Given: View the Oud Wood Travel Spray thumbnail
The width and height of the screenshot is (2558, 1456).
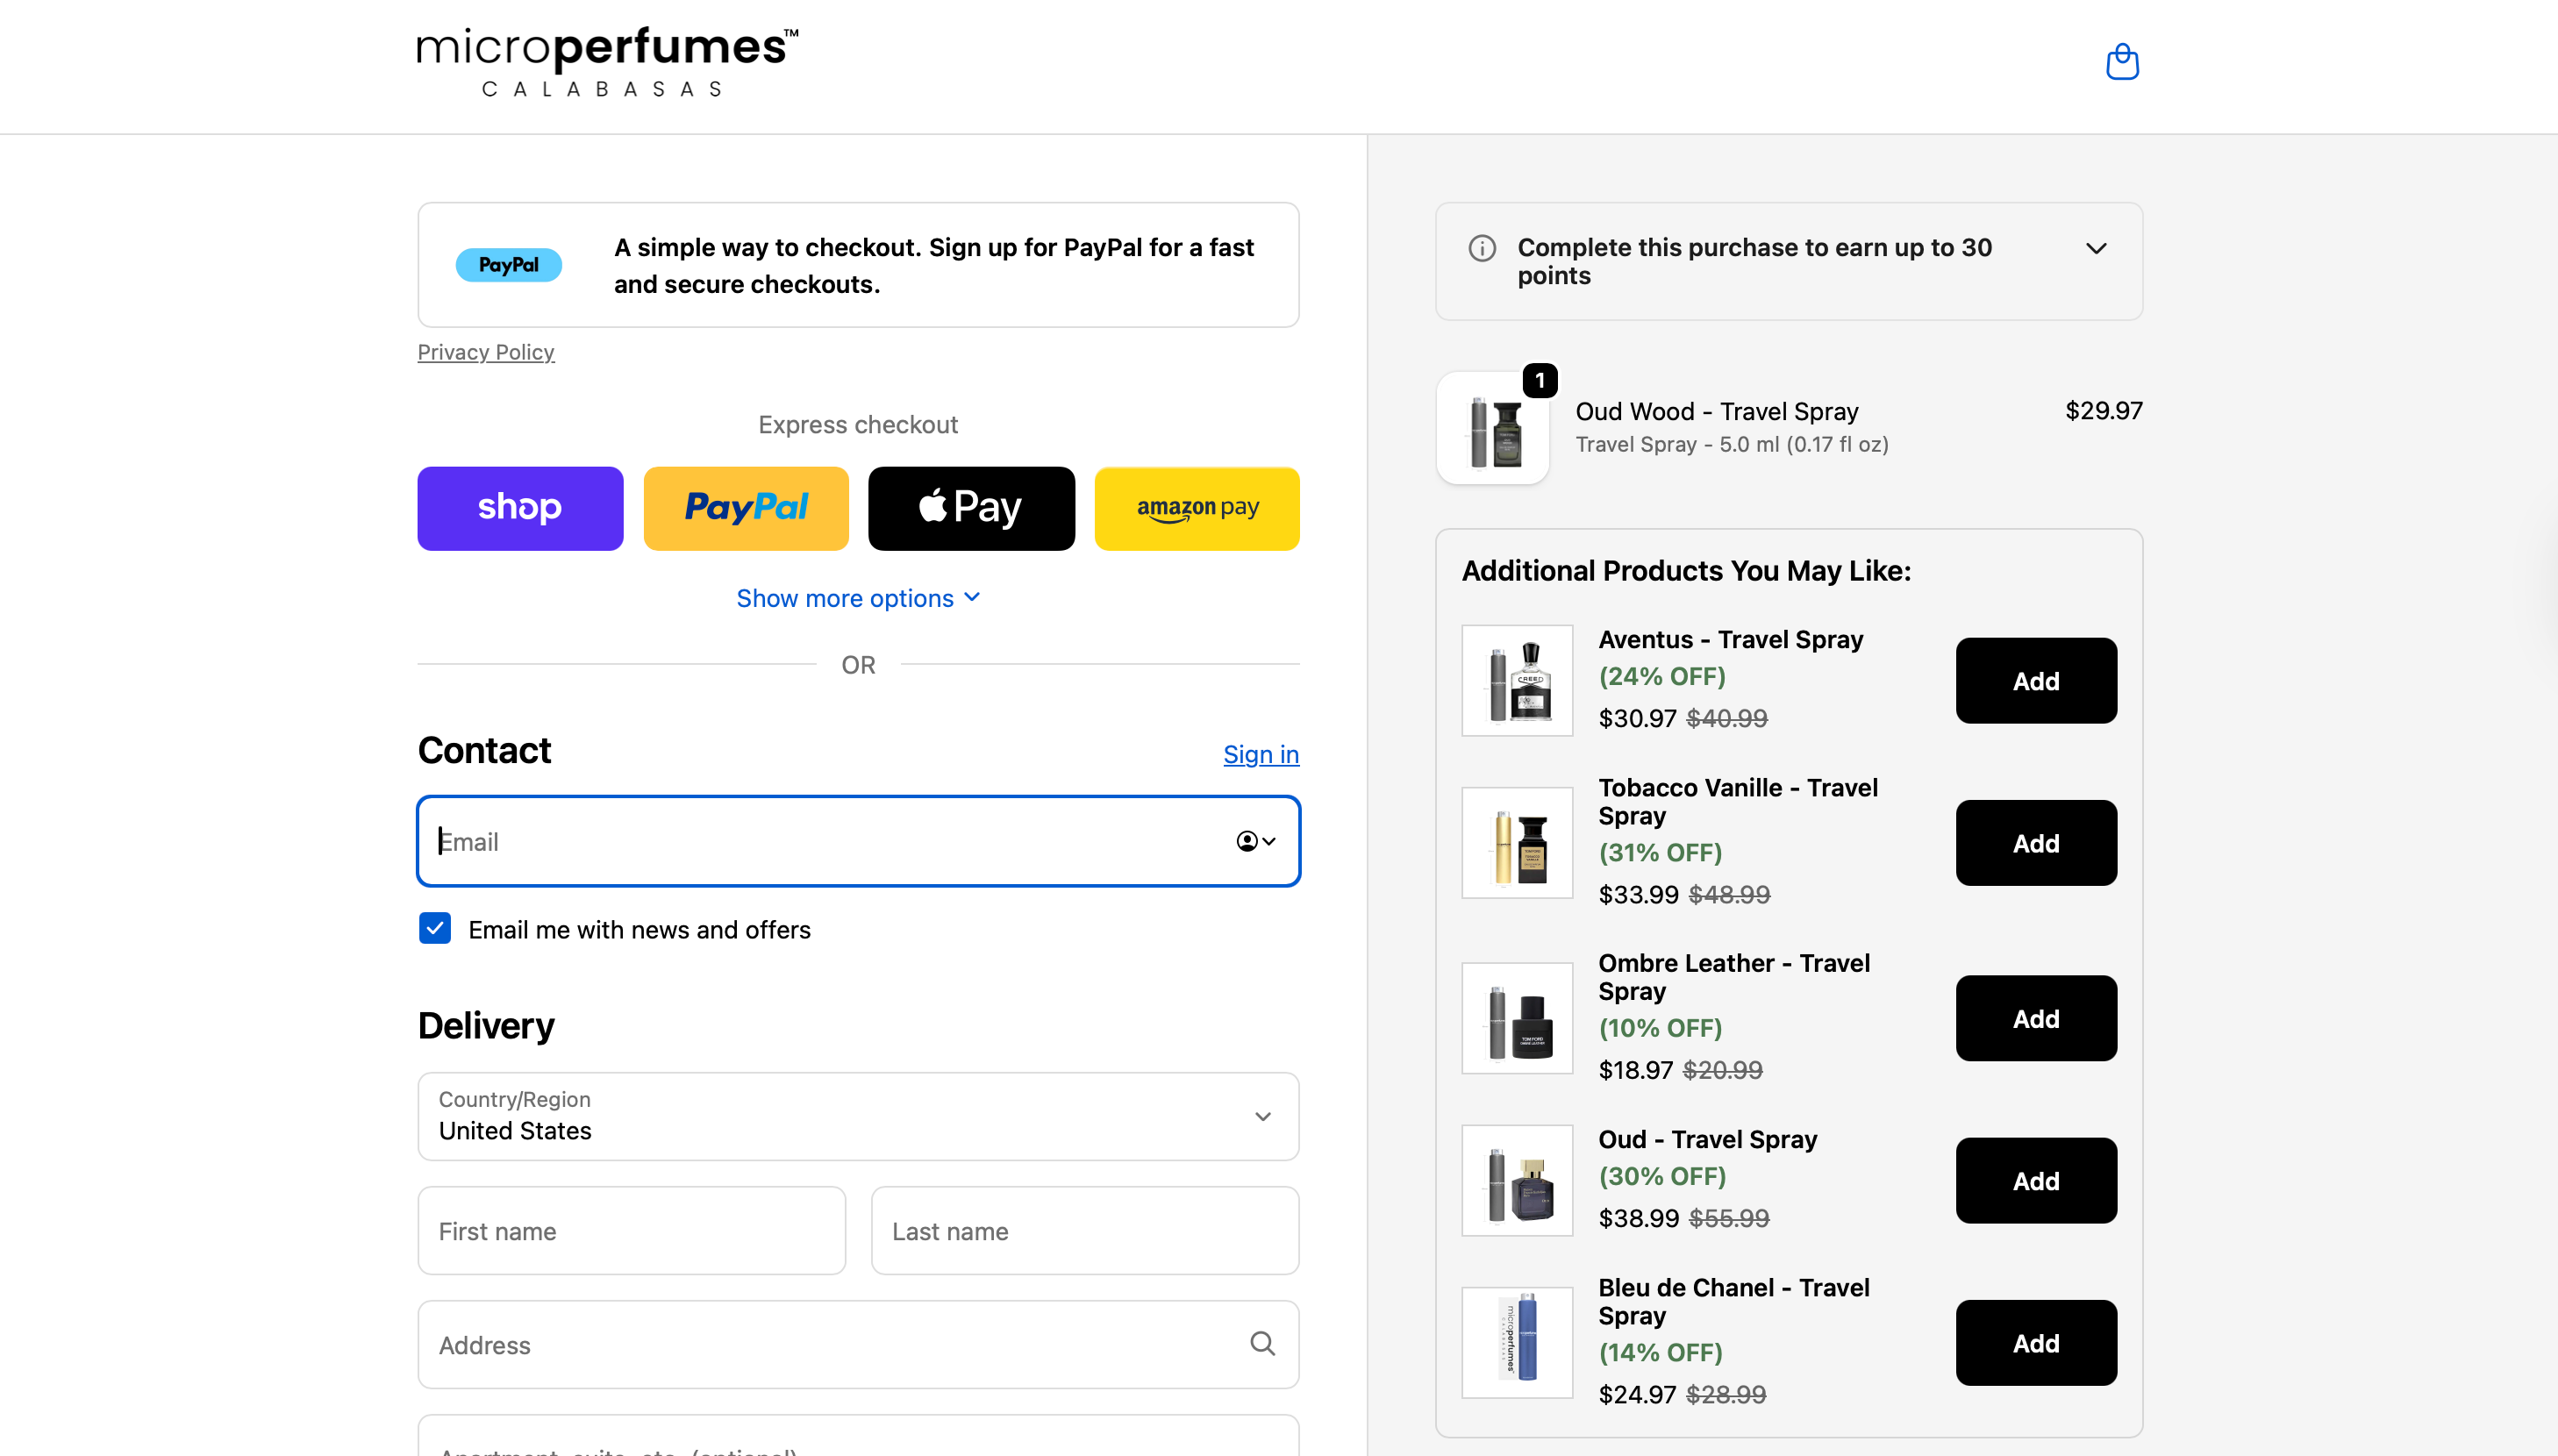Looking at the screenshot, I should pos(1493,428).
